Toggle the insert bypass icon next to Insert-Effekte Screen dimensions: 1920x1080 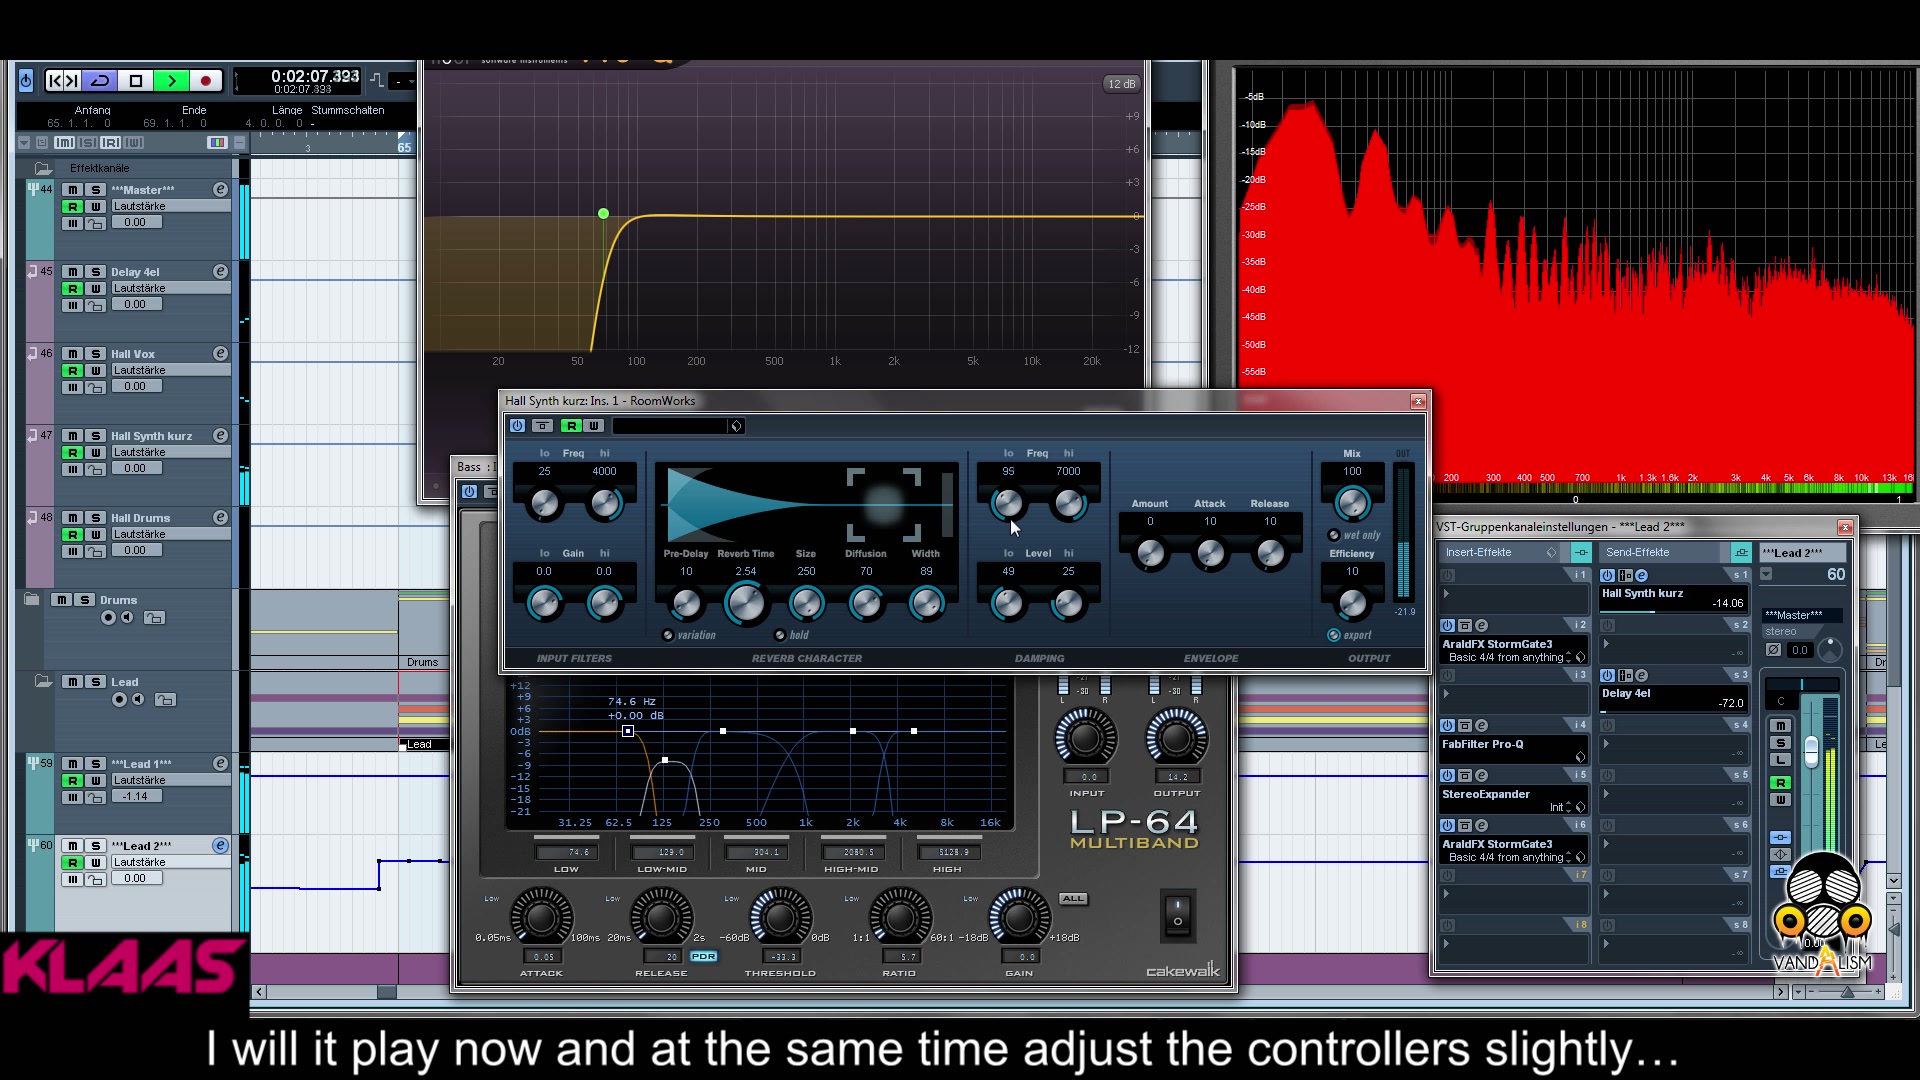[x=1581, y=552]
